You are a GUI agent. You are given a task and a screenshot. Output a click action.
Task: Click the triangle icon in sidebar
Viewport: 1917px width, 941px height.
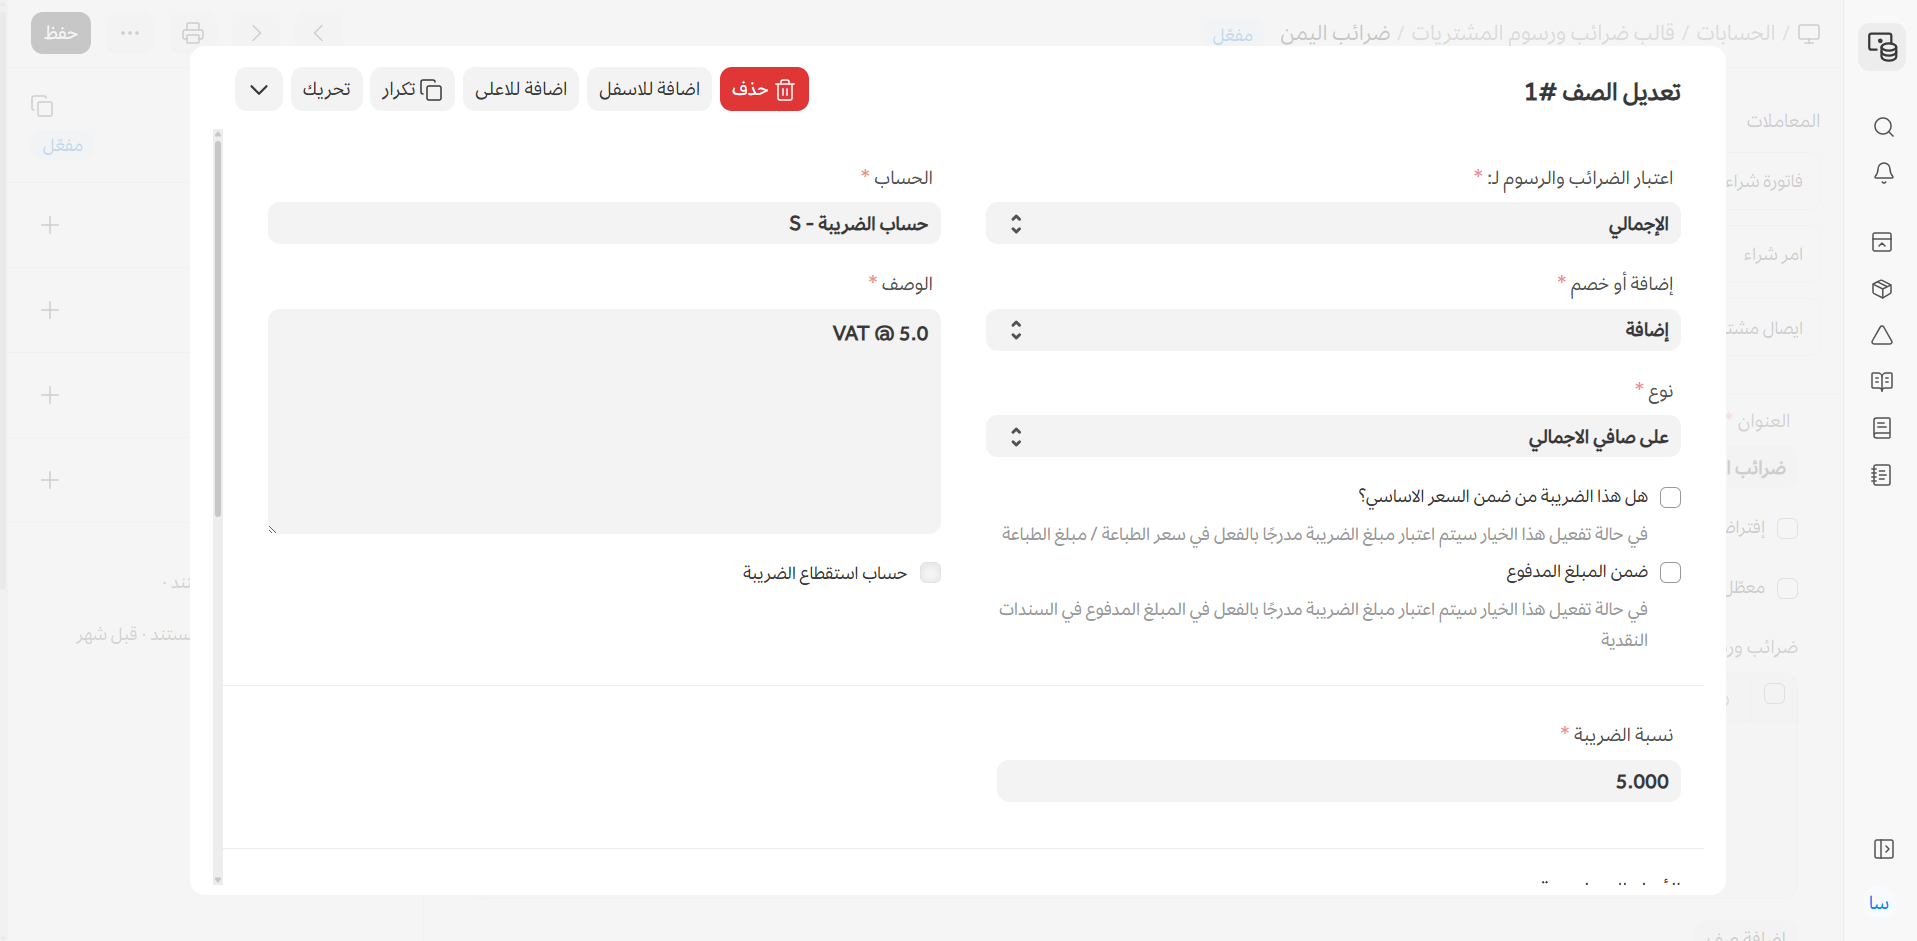tap(1881, 336)
